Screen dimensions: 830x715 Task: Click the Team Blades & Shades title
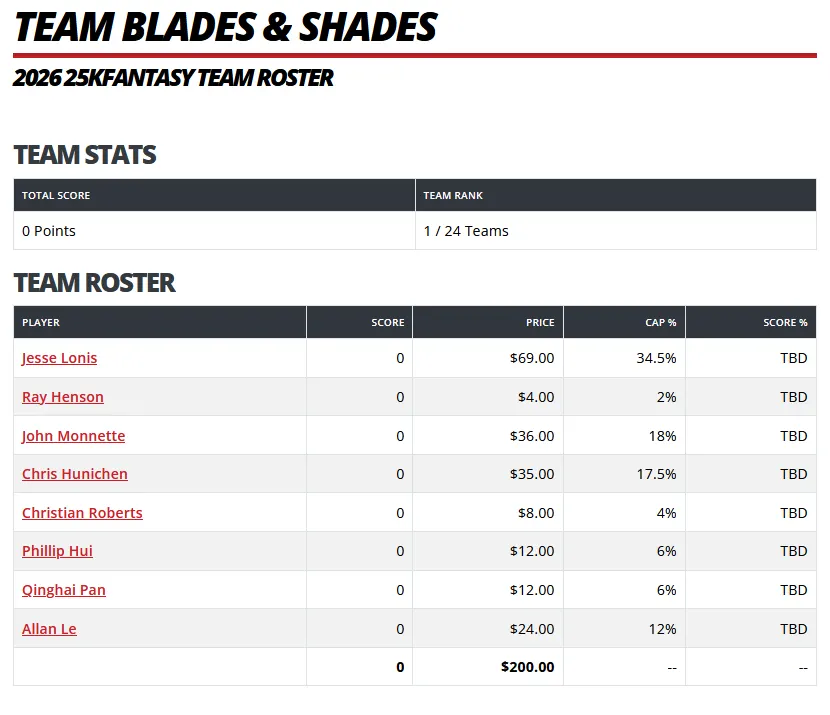click(x=226, y=26)
